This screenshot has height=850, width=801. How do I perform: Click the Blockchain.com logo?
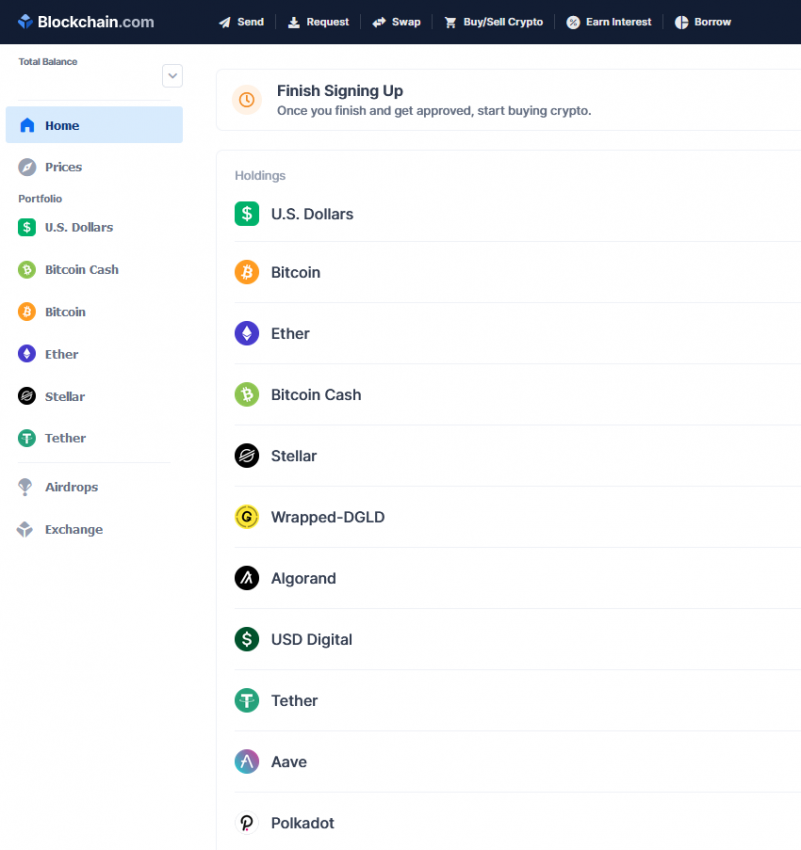point(85,22)
